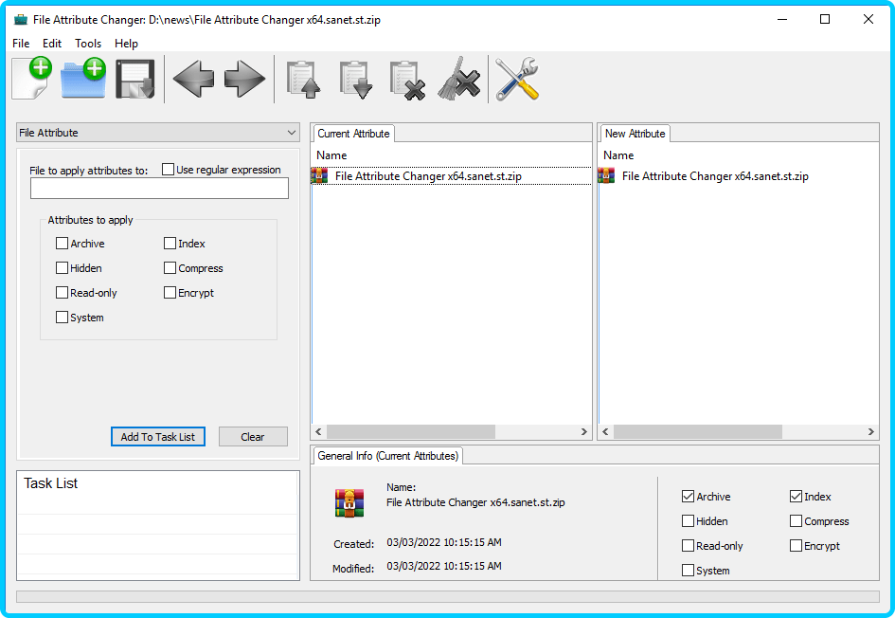This screenshot has height=618, width=895.
Task: Click the Add File toolbar icon
Action: click(x=30, y=78)
